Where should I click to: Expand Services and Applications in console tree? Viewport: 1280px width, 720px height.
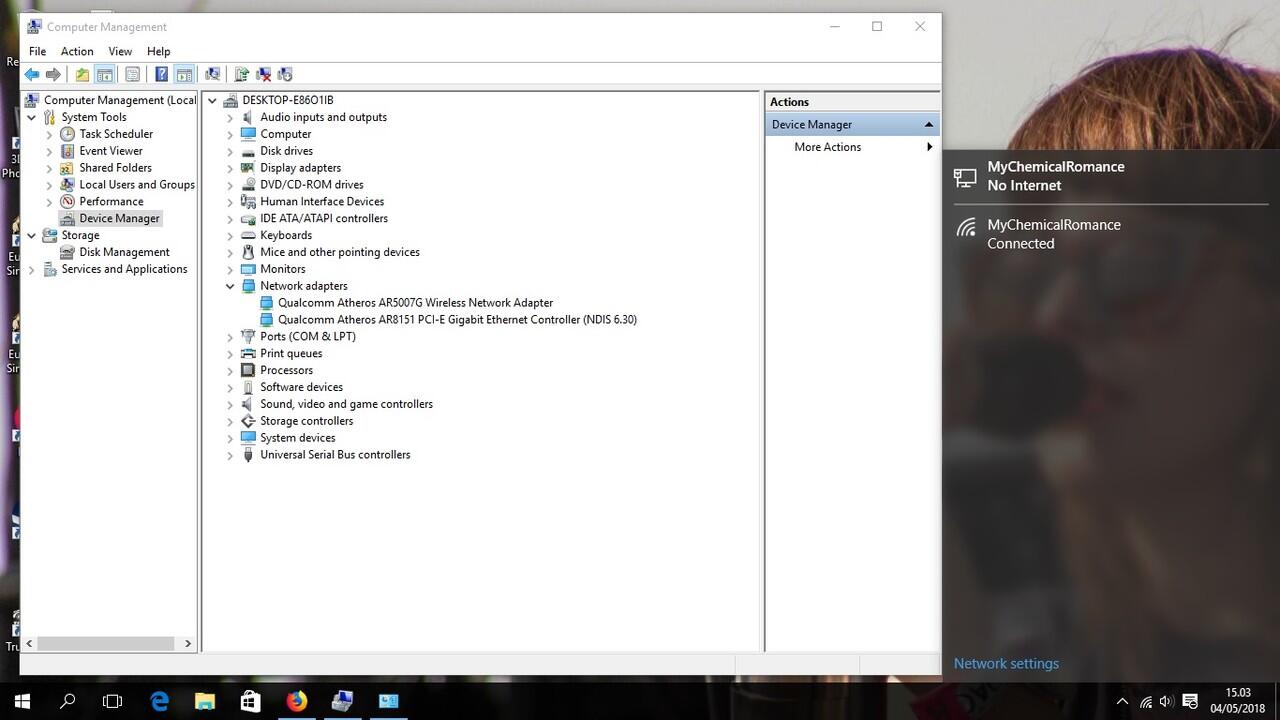pyautogui.click(x=31, y=269)
